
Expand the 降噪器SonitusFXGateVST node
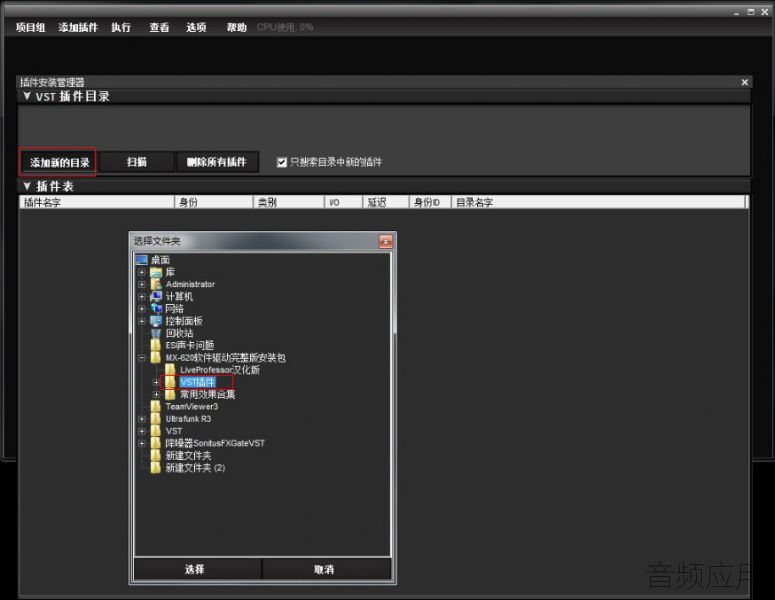[142, 443]
